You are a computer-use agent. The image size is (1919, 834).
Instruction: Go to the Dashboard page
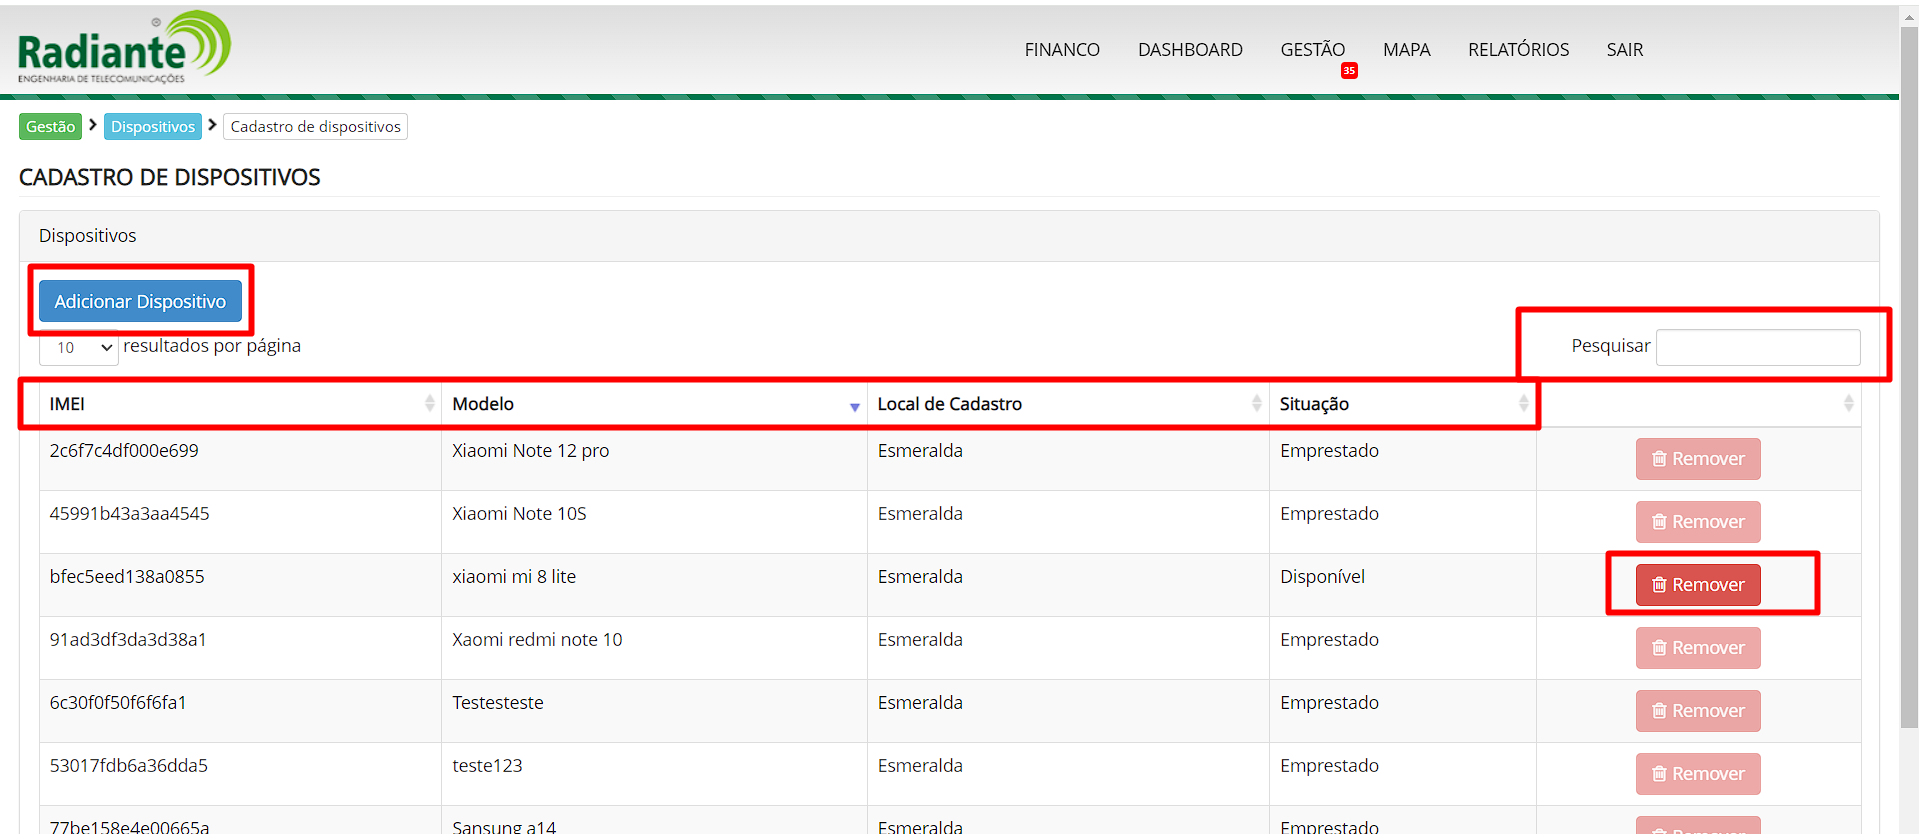pos(1190,50)
